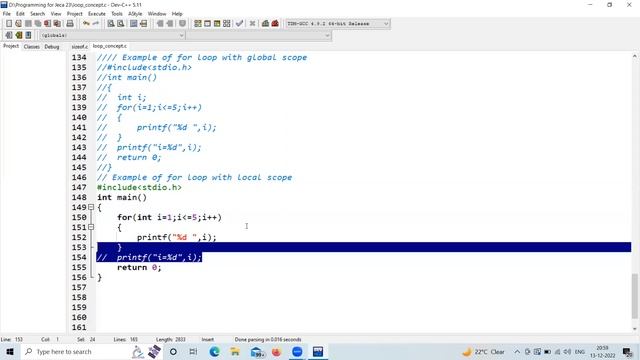This screenshot has width=640, height=360.
Task: Click the Save file toolbar icon
Action: click(x=28, y=24)
